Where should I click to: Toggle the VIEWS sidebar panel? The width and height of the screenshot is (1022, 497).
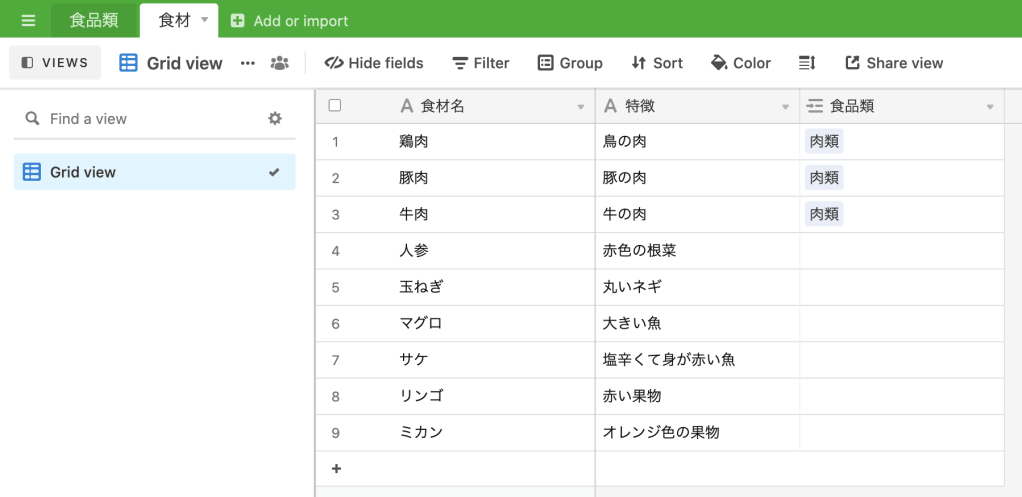(55, 63)
